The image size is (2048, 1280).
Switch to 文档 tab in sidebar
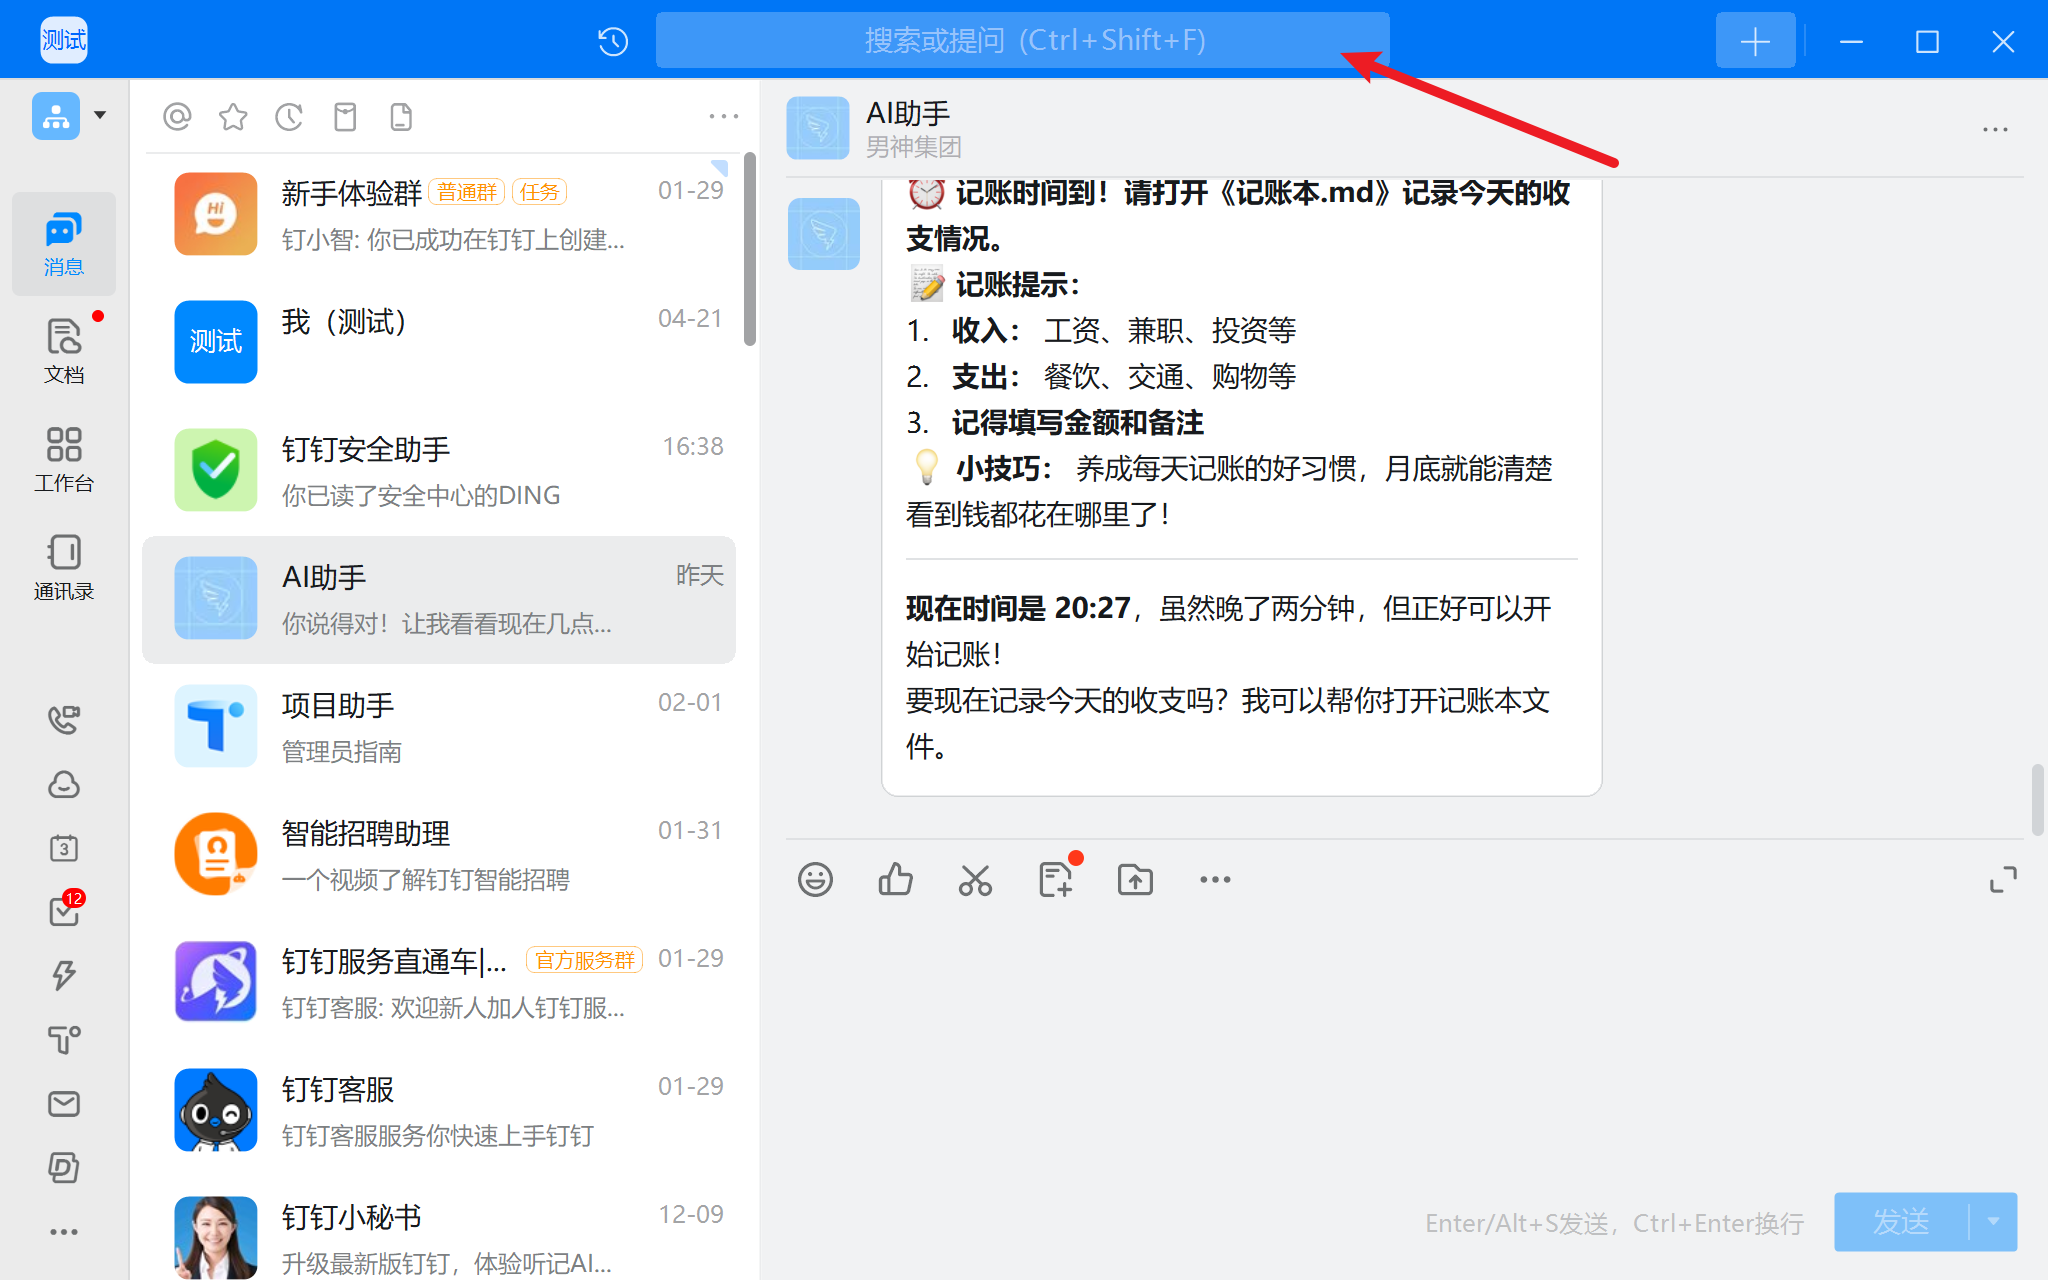click(x=64, y=350)
